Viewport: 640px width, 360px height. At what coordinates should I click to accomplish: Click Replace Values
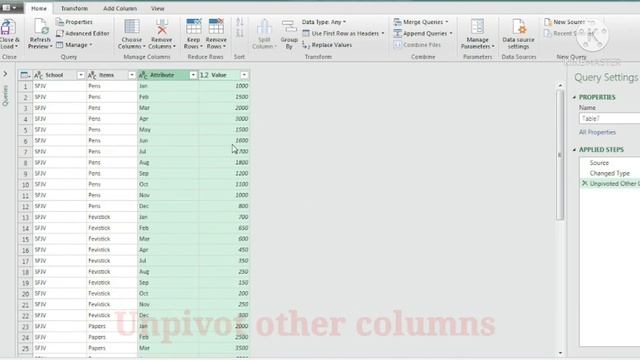point(327,45)
